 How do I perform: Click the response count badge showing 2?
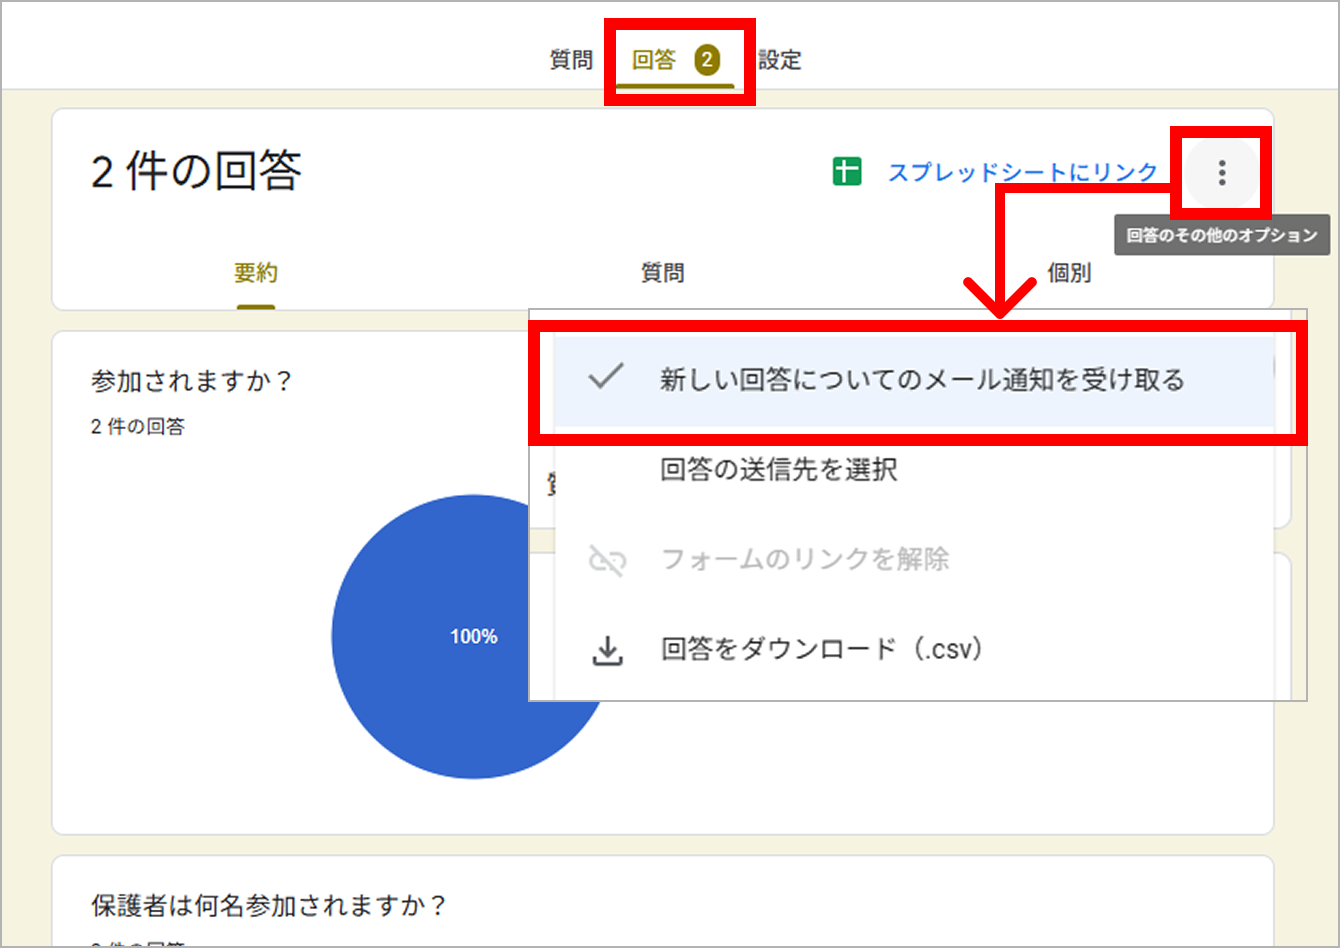pyautogui.click(x=706, y=60)
